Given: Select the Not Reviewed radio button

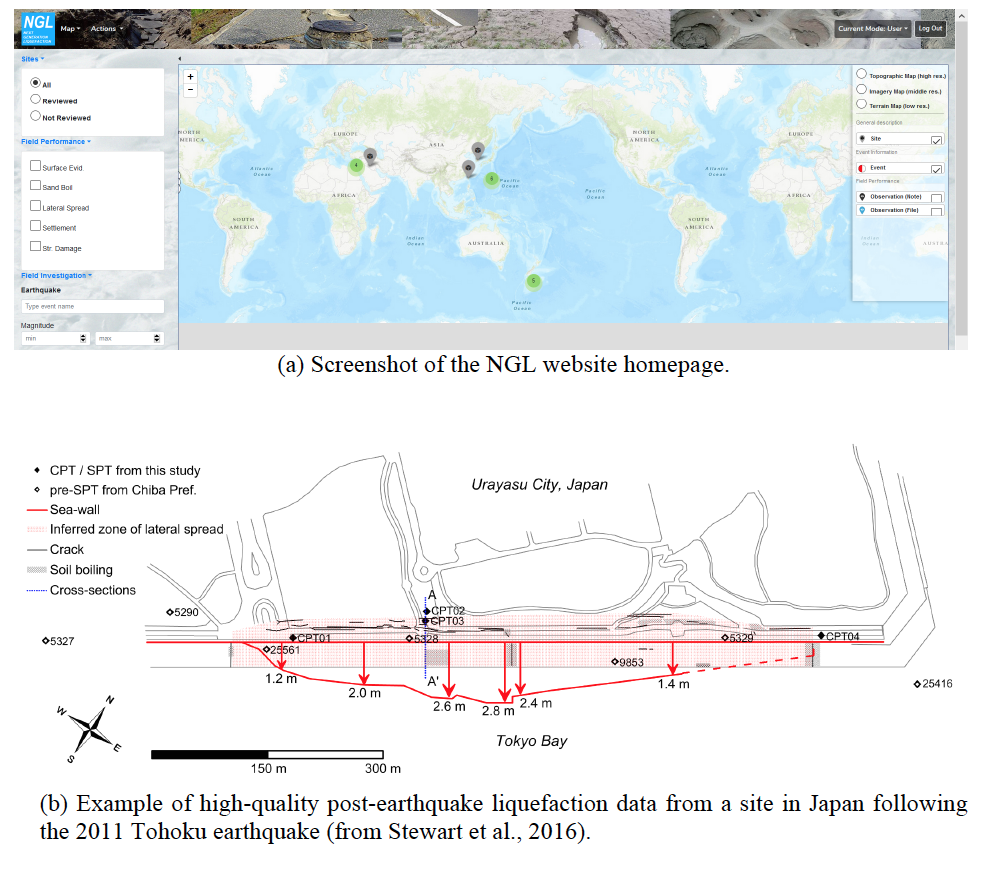Looking at the screenshot, I should click(x=36, y=116).
